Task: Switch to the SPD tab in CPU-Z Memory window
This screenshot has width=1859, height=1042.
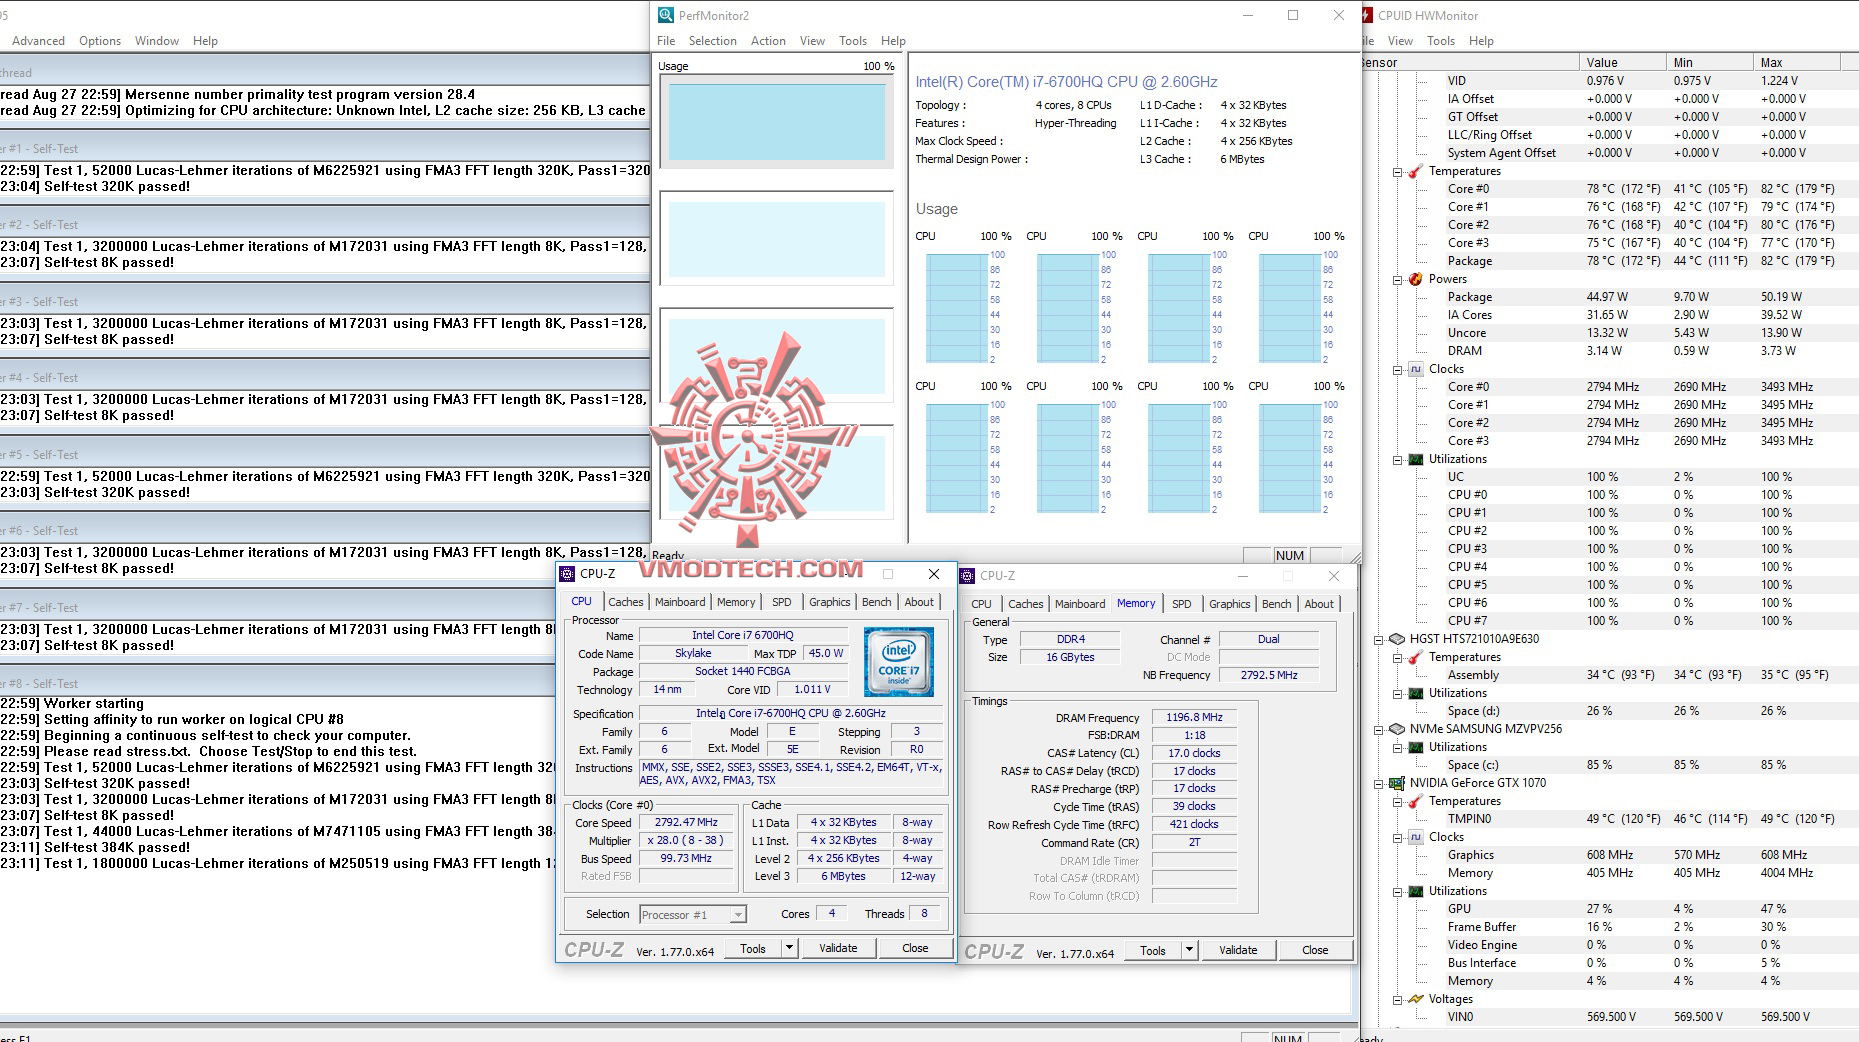Action: (1181, 604)
